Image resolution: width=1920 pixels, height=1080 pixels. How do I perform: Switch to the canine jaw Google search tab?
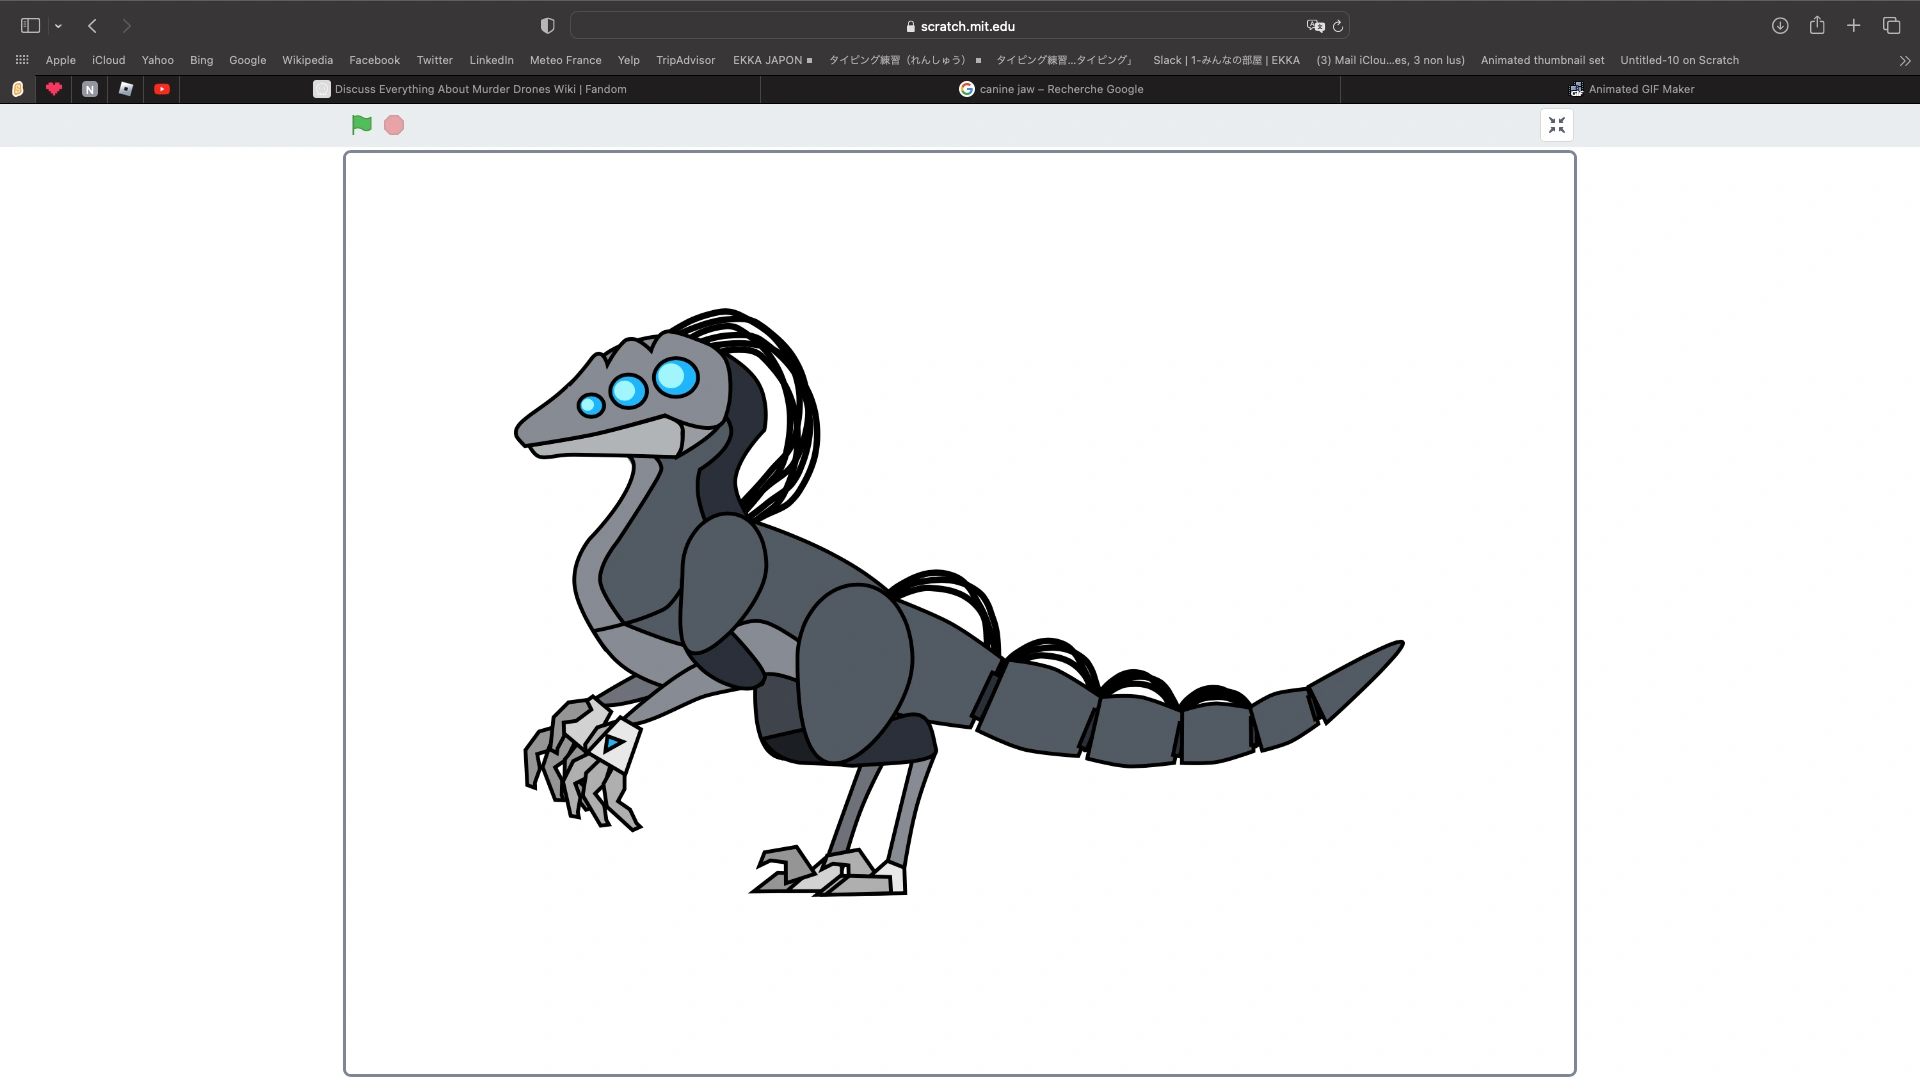[x=1053, y=89]
